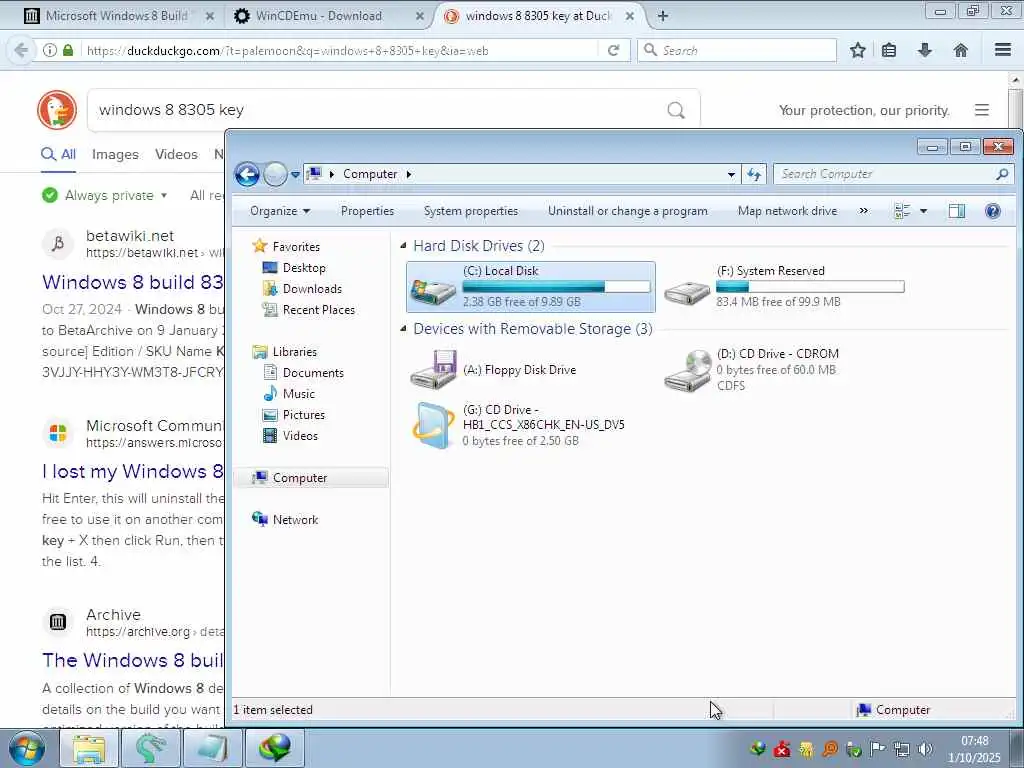Open the recent locations dropdown beside Explorer arrows

coord(295,175)
